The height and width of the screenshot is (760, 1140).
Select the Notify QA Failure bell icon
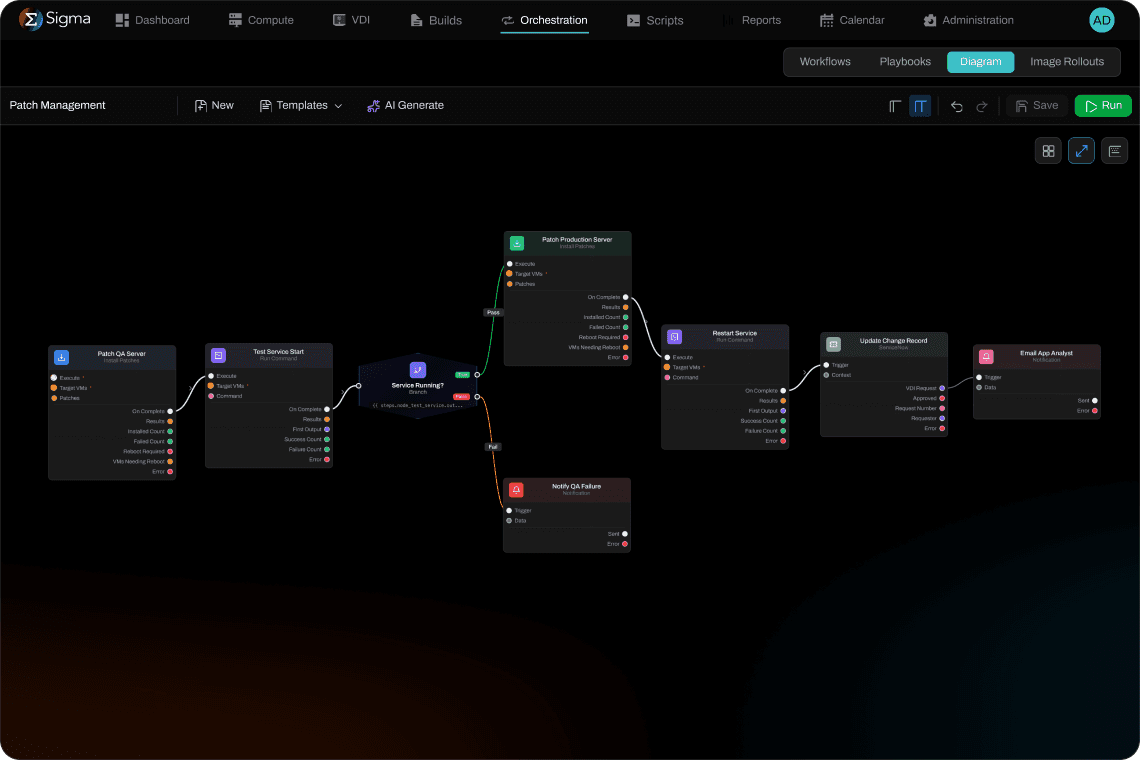[516, 489]
